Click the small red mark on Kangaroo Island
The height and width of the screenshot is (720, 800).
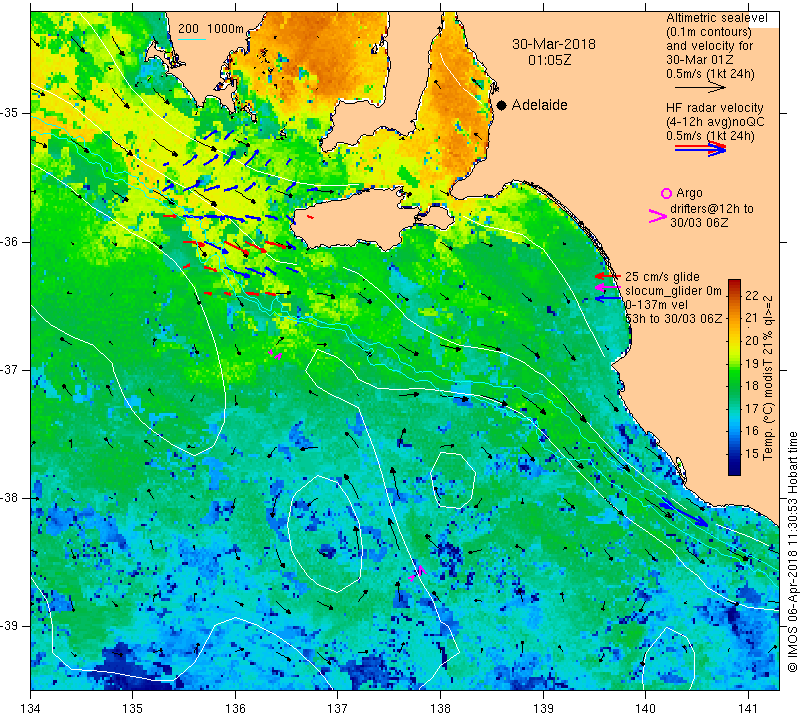(x=310, y=217)
